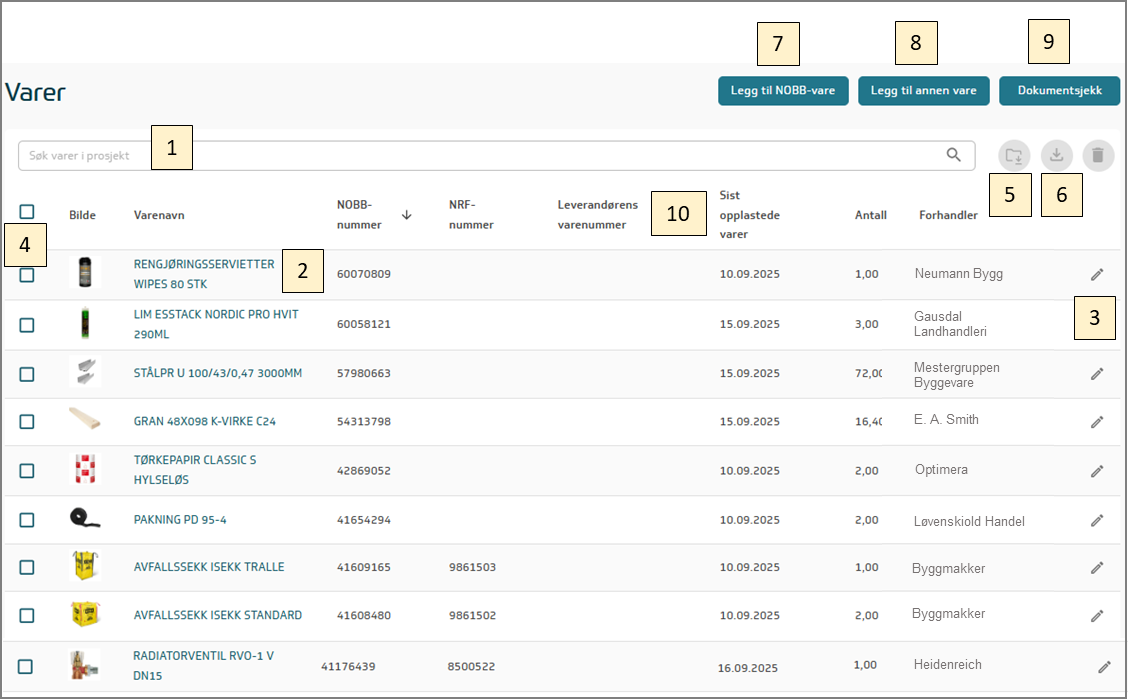The image size is (1128, 699).
Task: Click edit pencil for Tørkepapir Classic row
Action: tap(1097, 471)
